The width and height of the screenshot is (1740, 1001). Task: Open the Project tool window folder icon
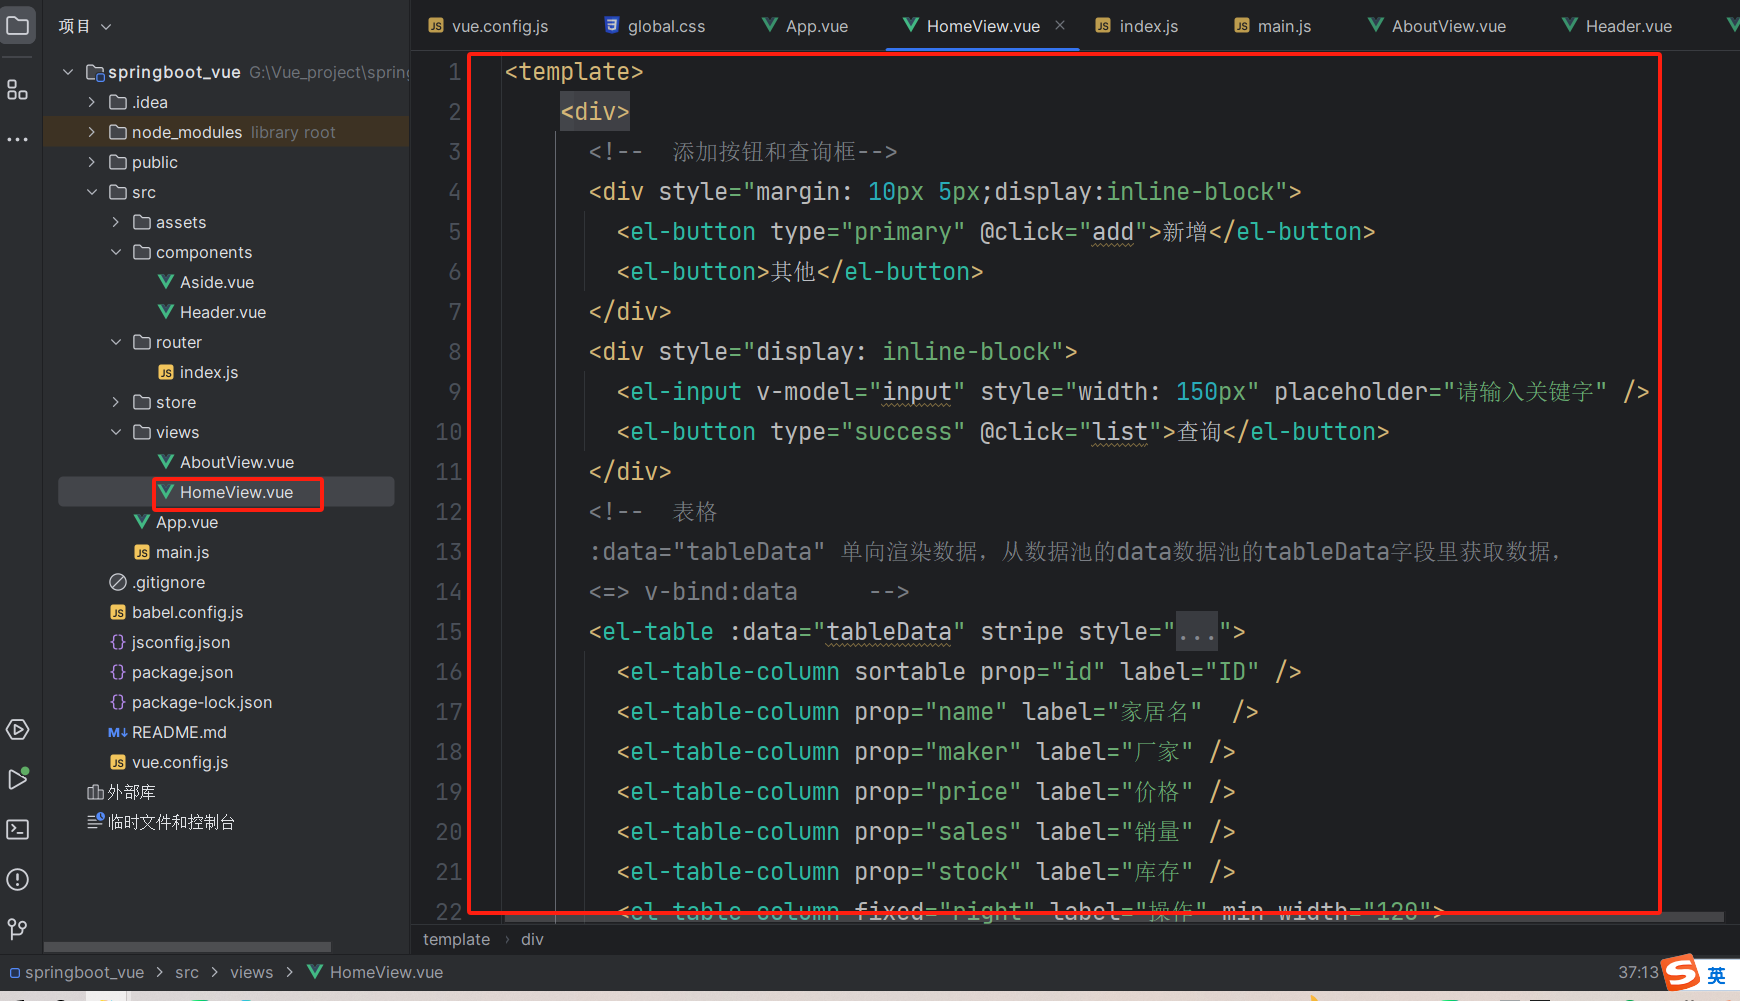[x=18, y=25]
